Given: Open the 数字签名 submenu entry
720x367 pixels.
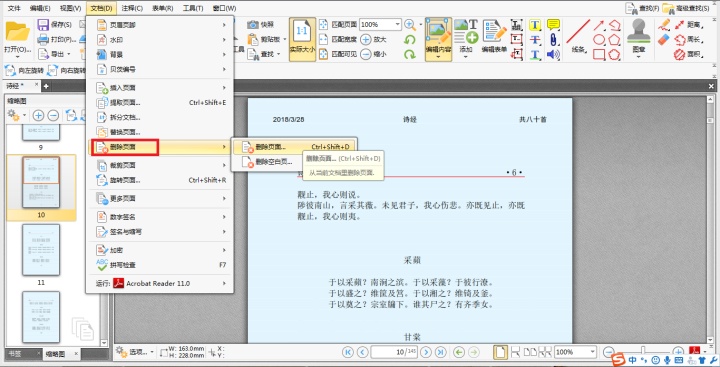Looking at the screenshot, I should click(160, 217).
